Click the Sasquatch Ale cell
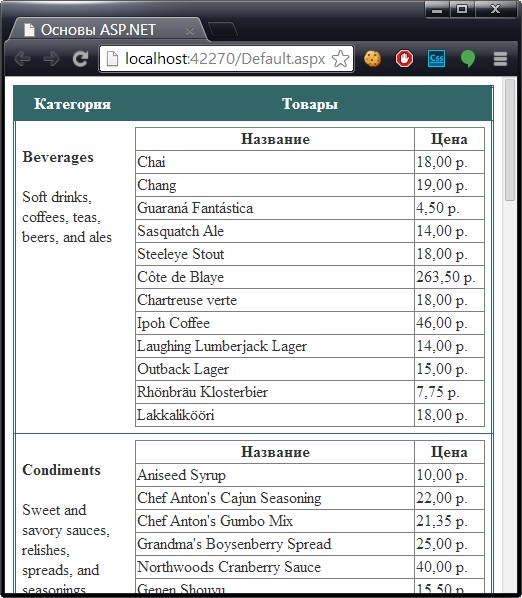This screenshot has width=522, height=598. pyautogui.click(x=275, y=231)
